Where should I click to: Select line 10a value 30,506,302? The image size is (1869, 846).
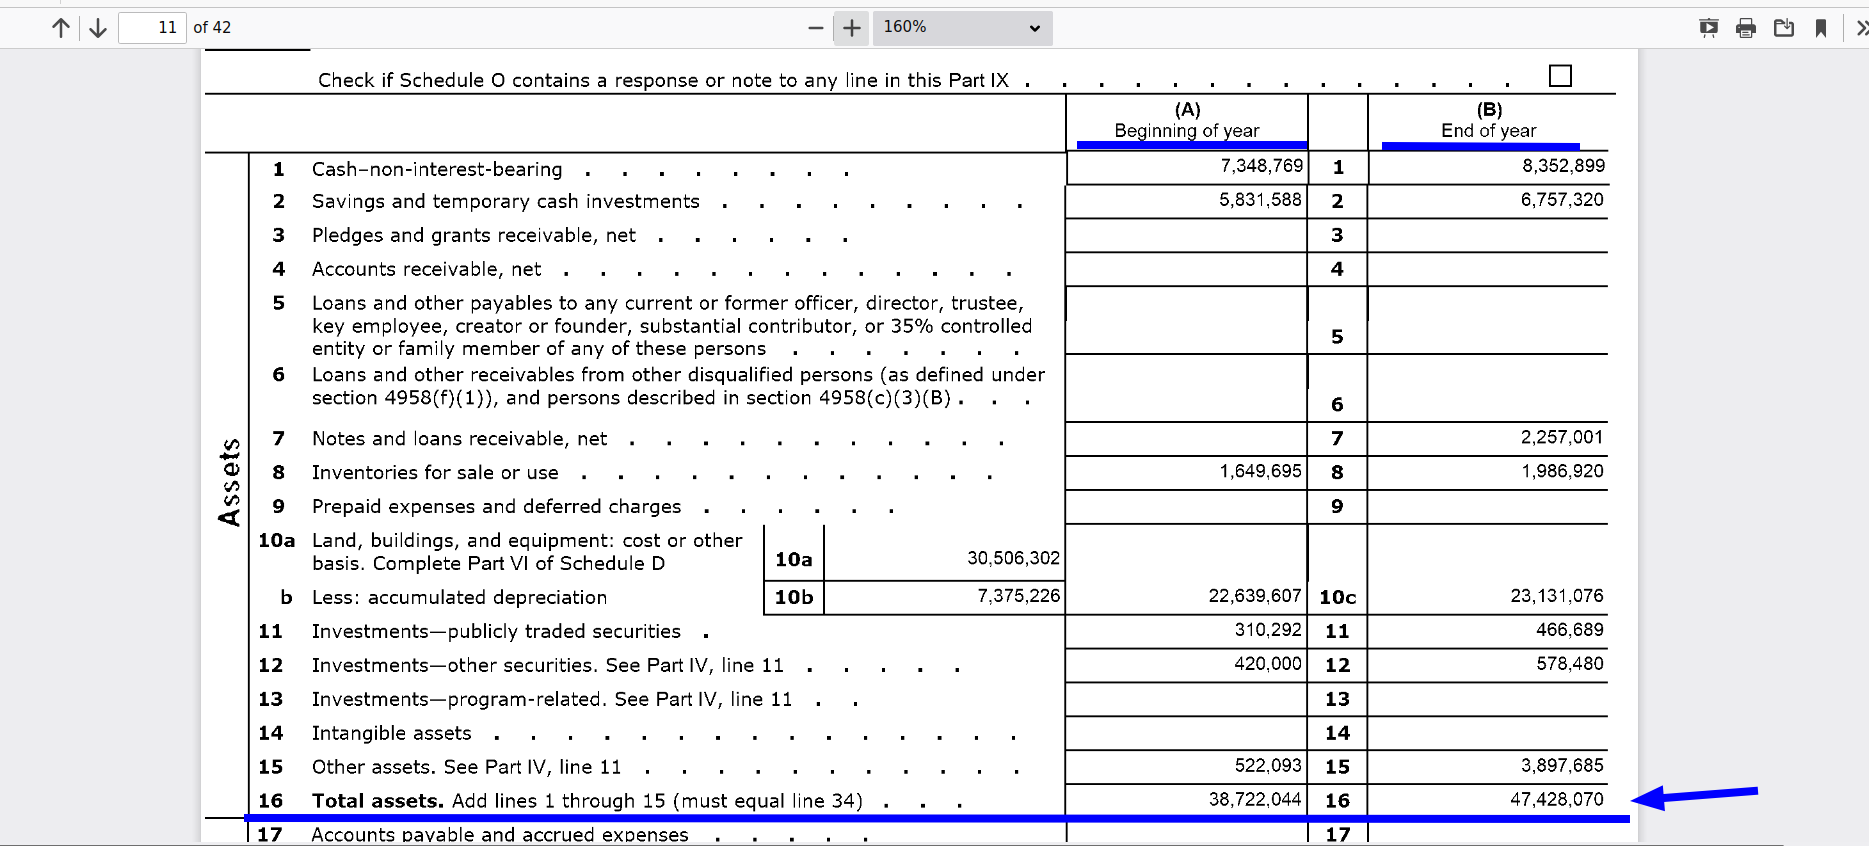pyautogui.click(x=1013, y=558)
